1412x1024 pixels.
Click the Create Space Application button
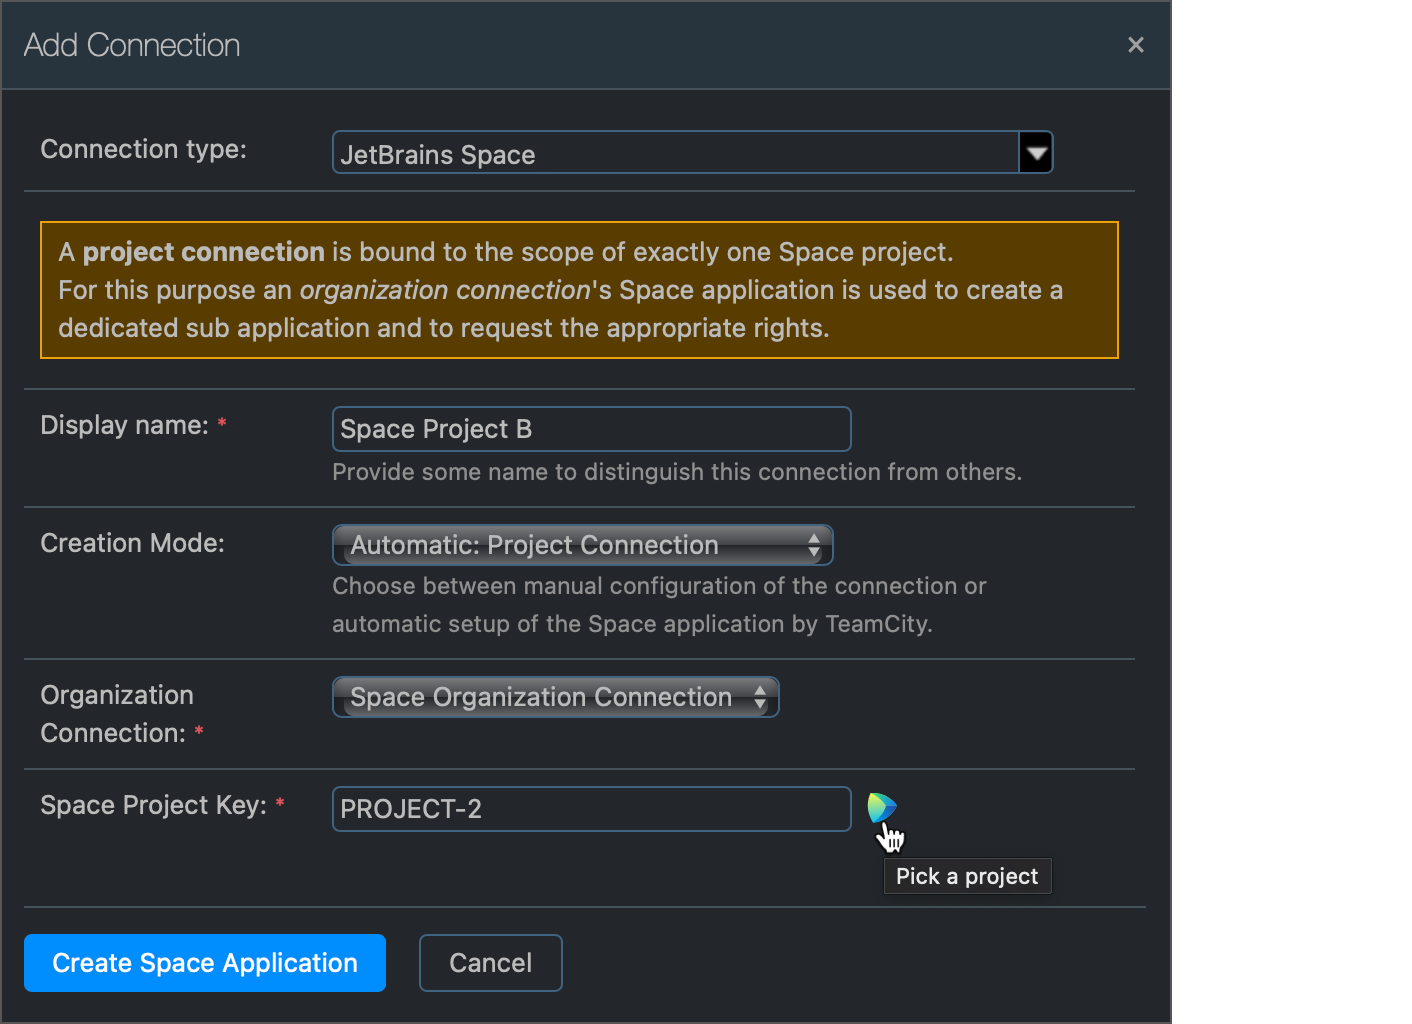click(x=205, y=963)
